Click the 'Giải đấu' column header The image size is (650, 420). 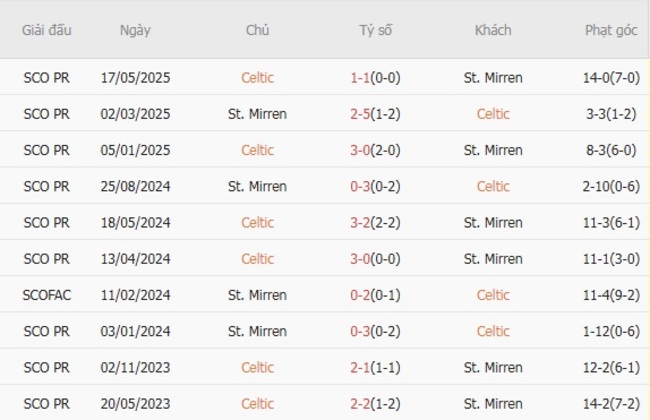click(x=47, y=30)
